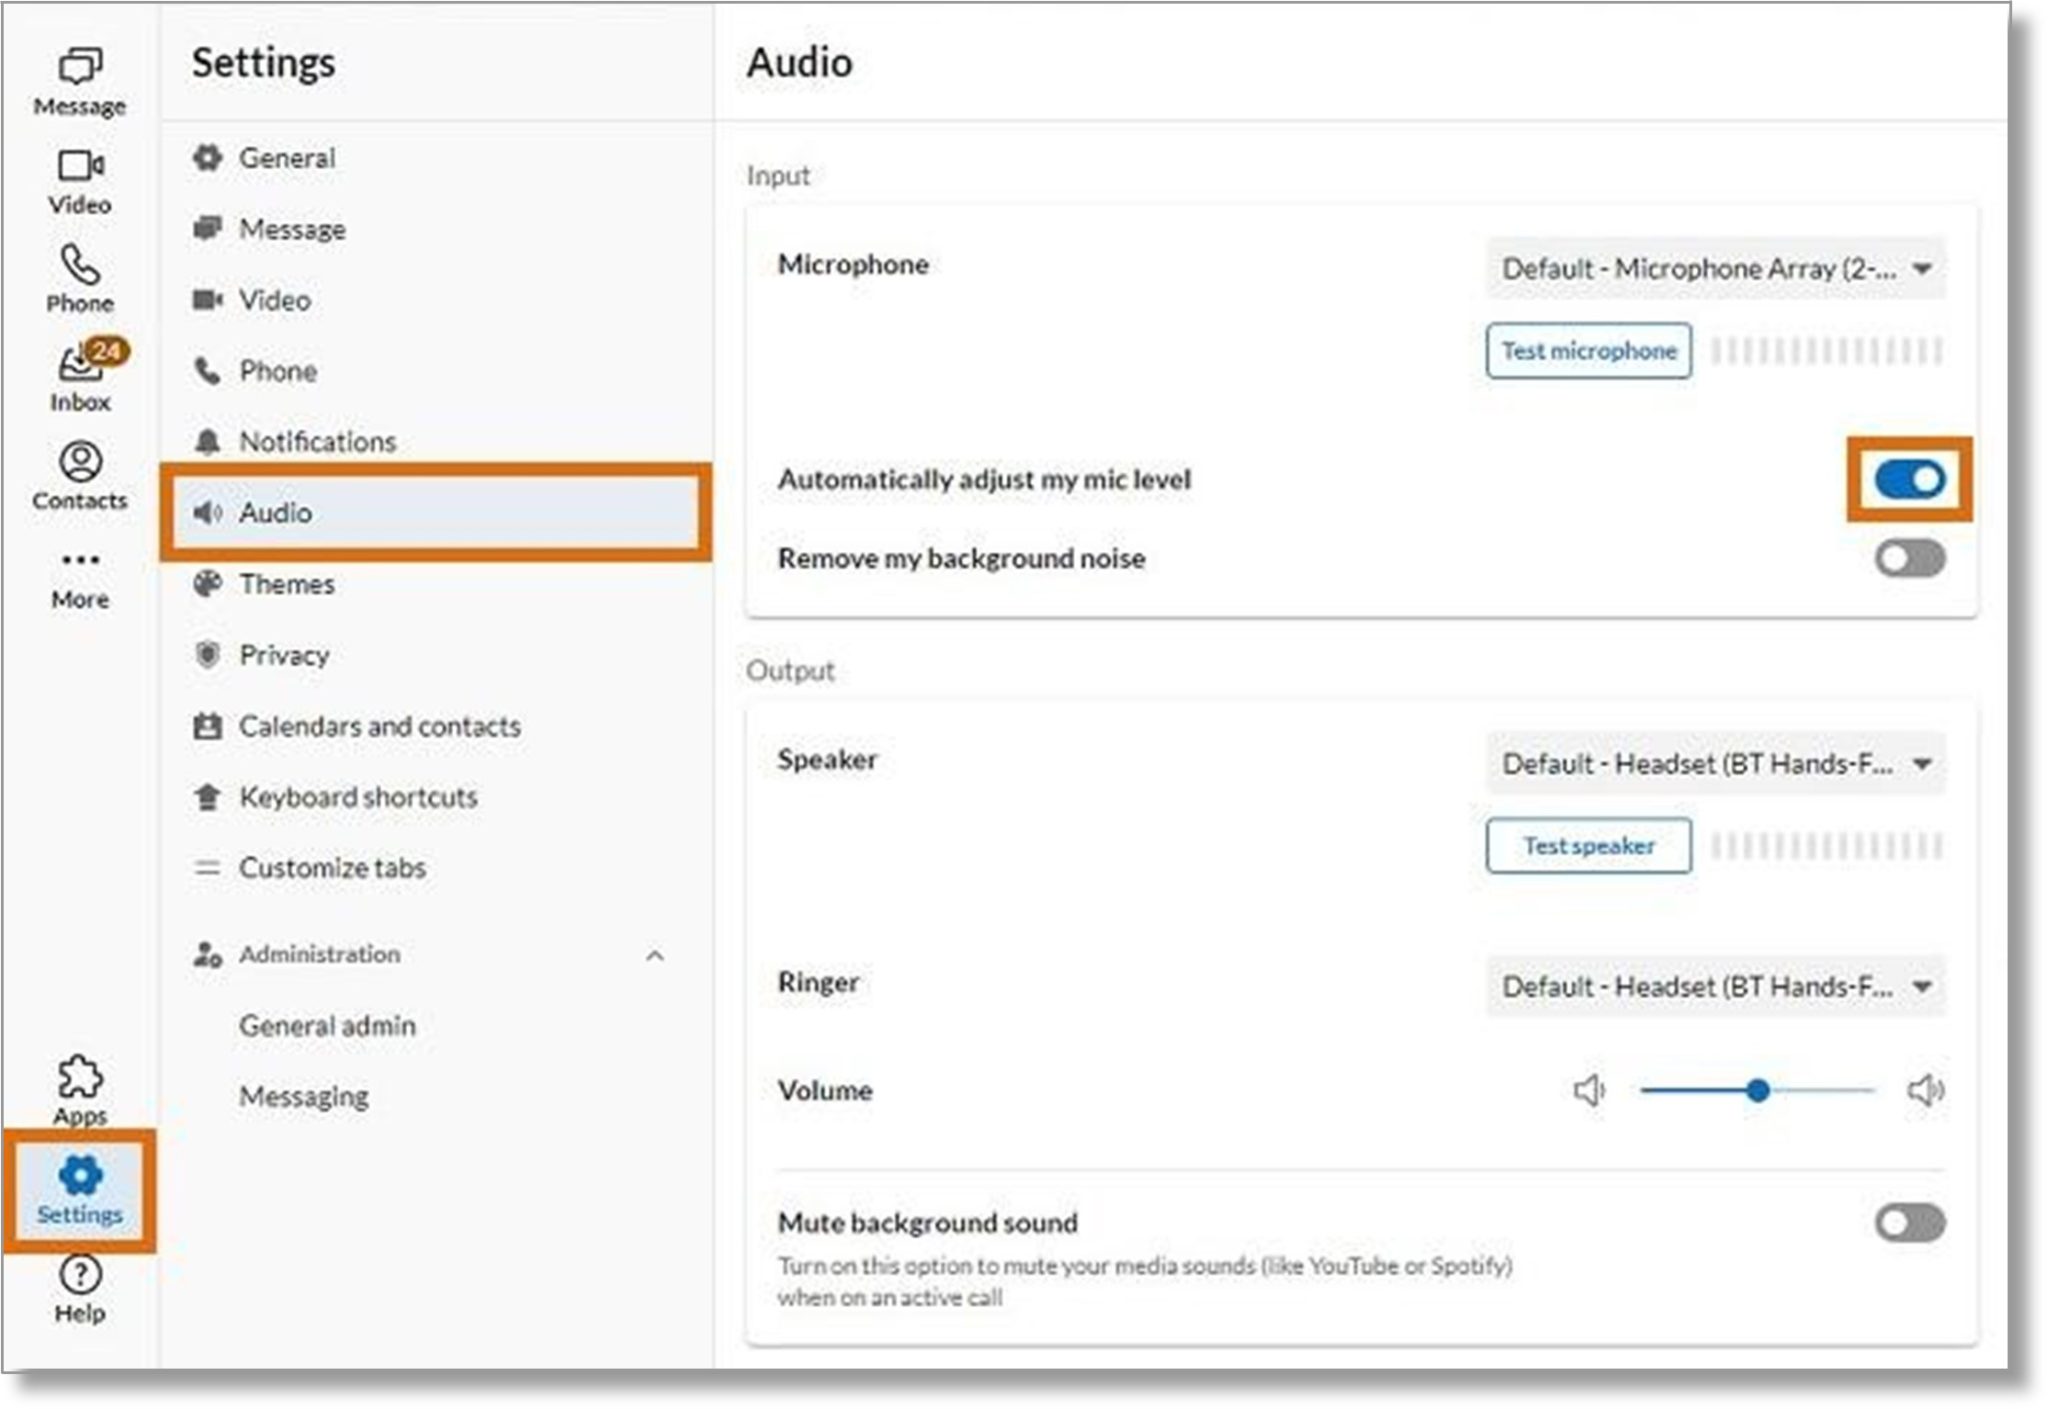Open the Ringer device dropdown
This screenshot has width=2048, height=1409.
tap(1716, 986)
